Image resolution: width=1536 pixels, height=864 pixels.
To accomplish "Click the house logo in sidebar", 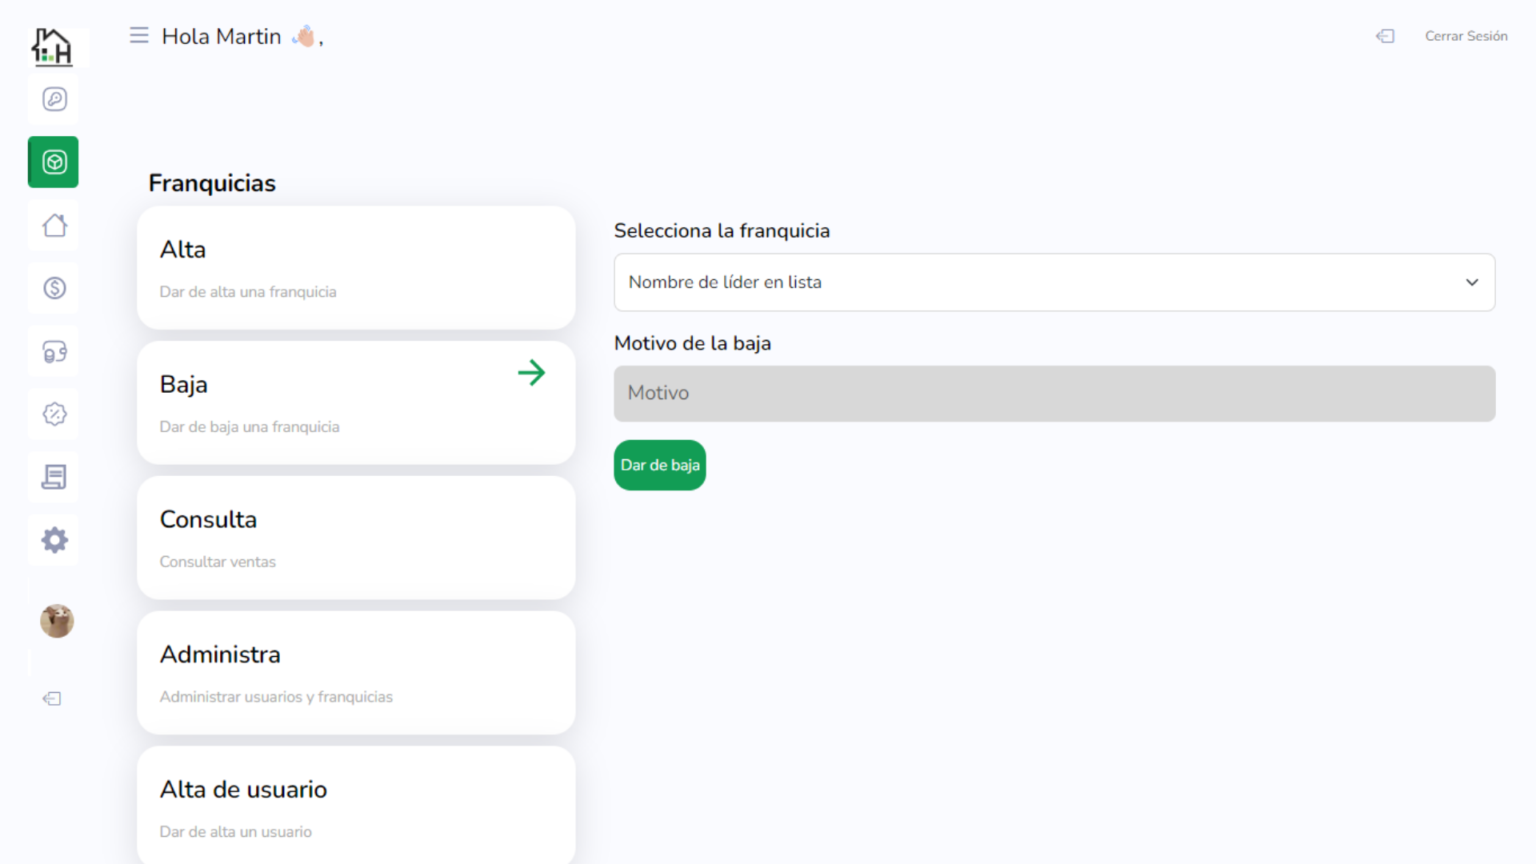I will pos(52,46).
